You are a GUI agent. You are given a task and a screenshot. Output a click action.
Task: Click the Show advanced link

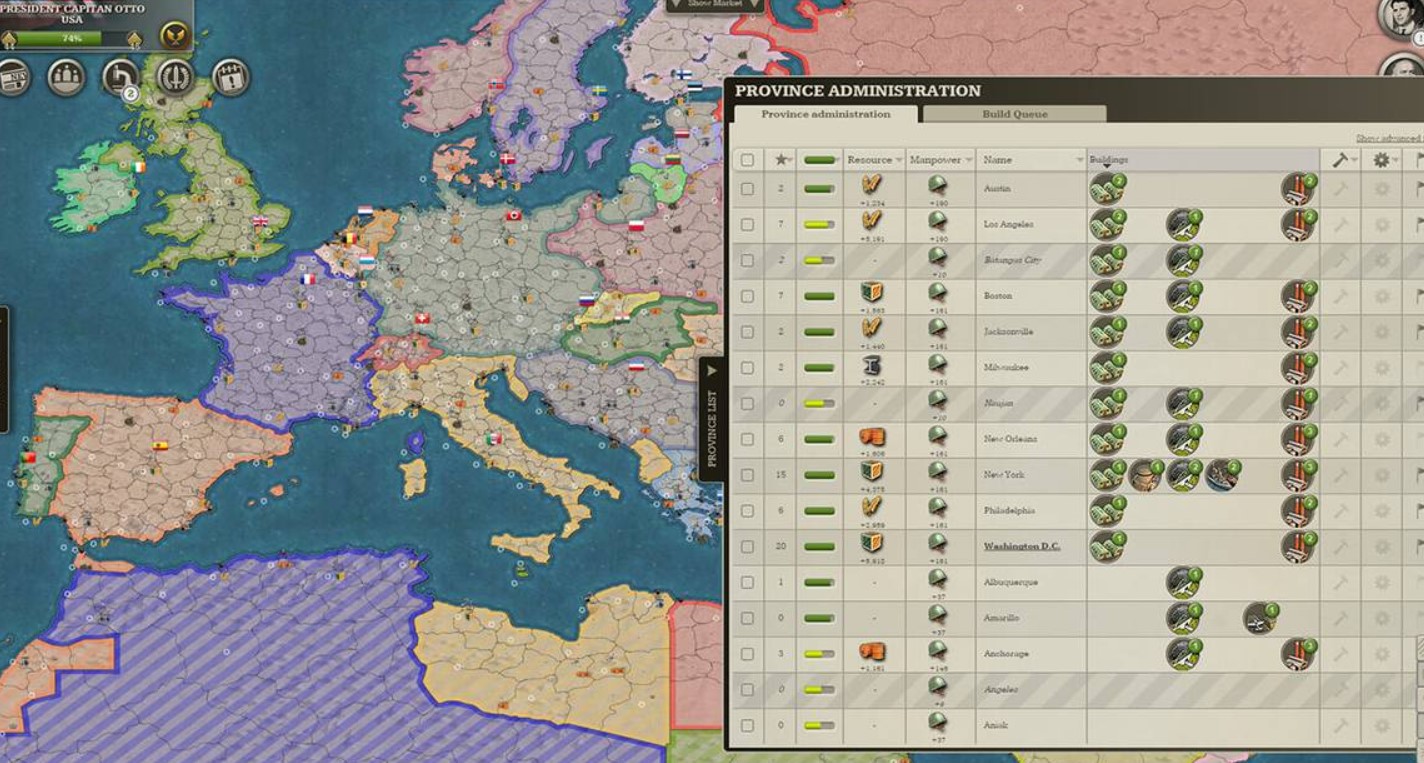point(1390,138)
